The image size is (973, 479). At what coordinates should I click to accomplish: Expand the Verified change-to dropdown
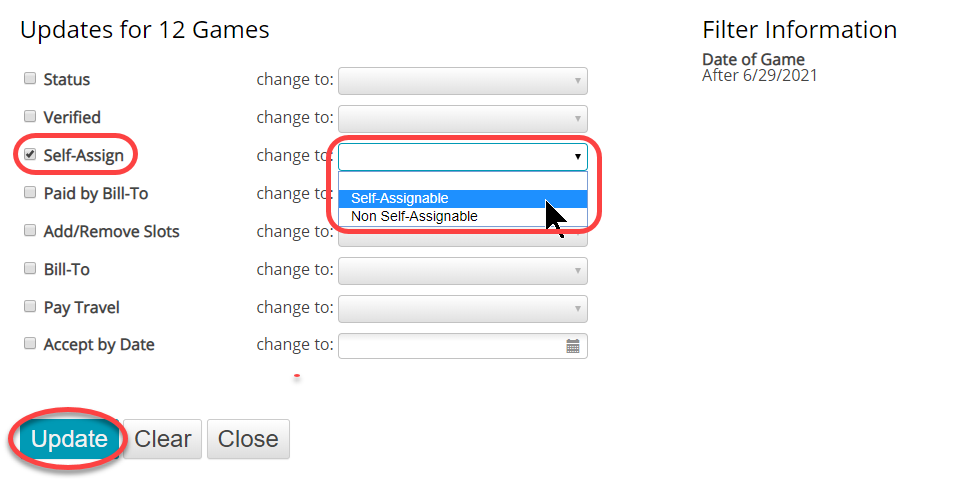[462, 119]
